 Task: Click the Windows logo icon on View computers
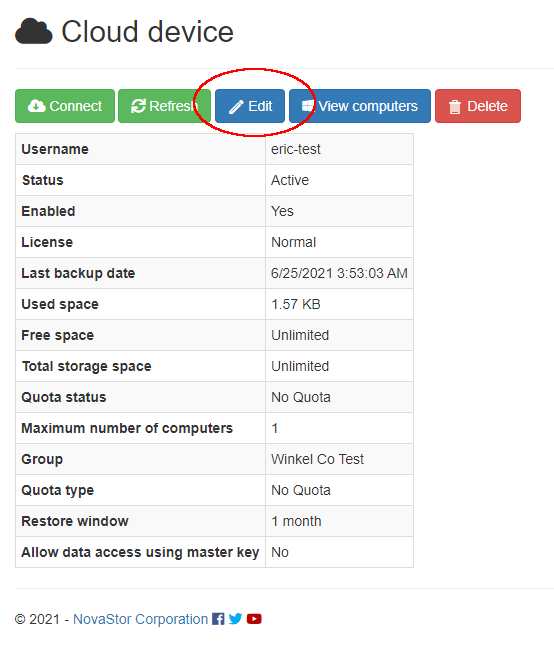click(308, 106)
